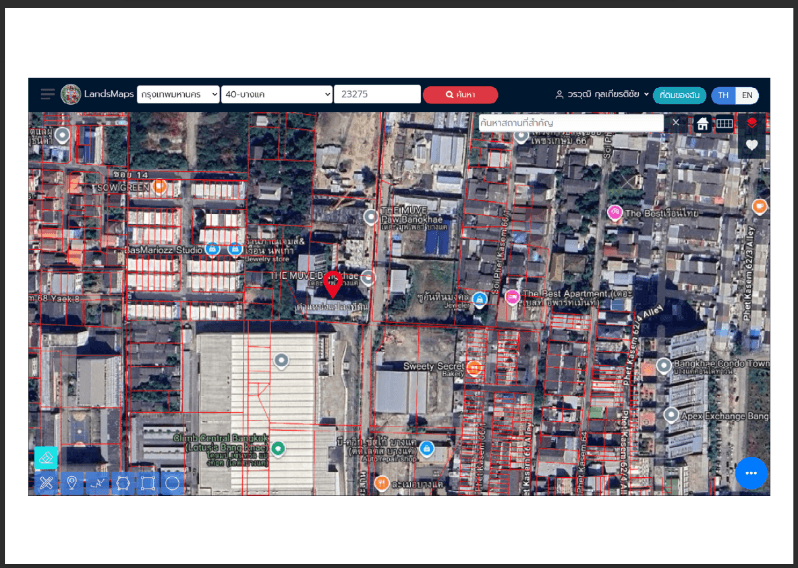Click the Sweety Secret label text

pyautogui.click(x=434, y=366)
